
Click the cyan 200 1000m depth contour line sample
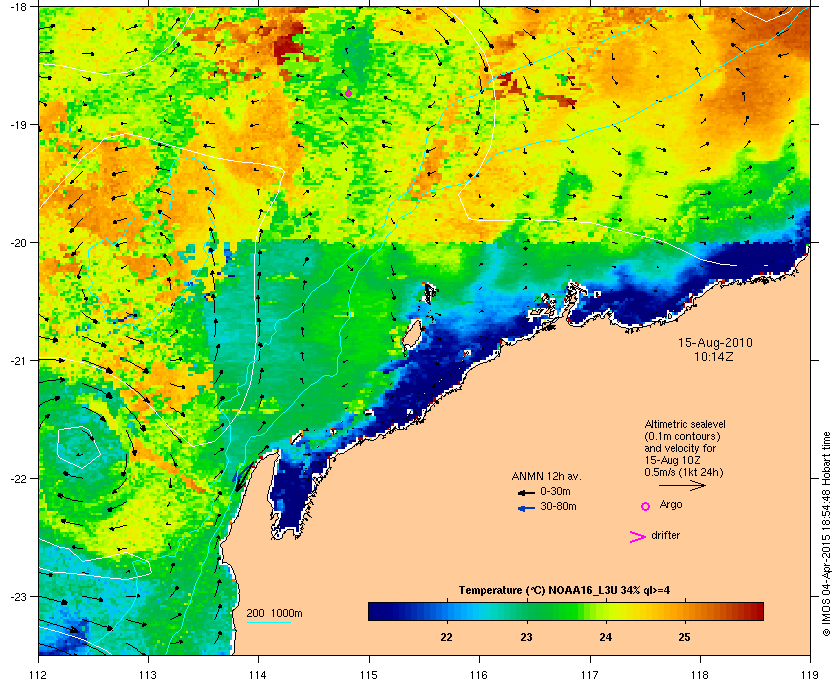pyautogui.click(x=268, y=623)
